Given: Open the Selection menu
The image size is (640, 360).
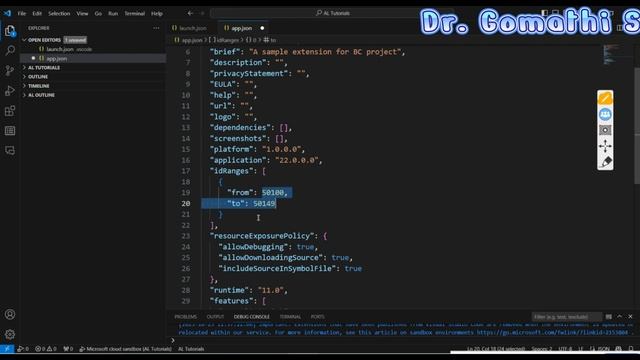Looking at the screenshot, I should (59, 13).
